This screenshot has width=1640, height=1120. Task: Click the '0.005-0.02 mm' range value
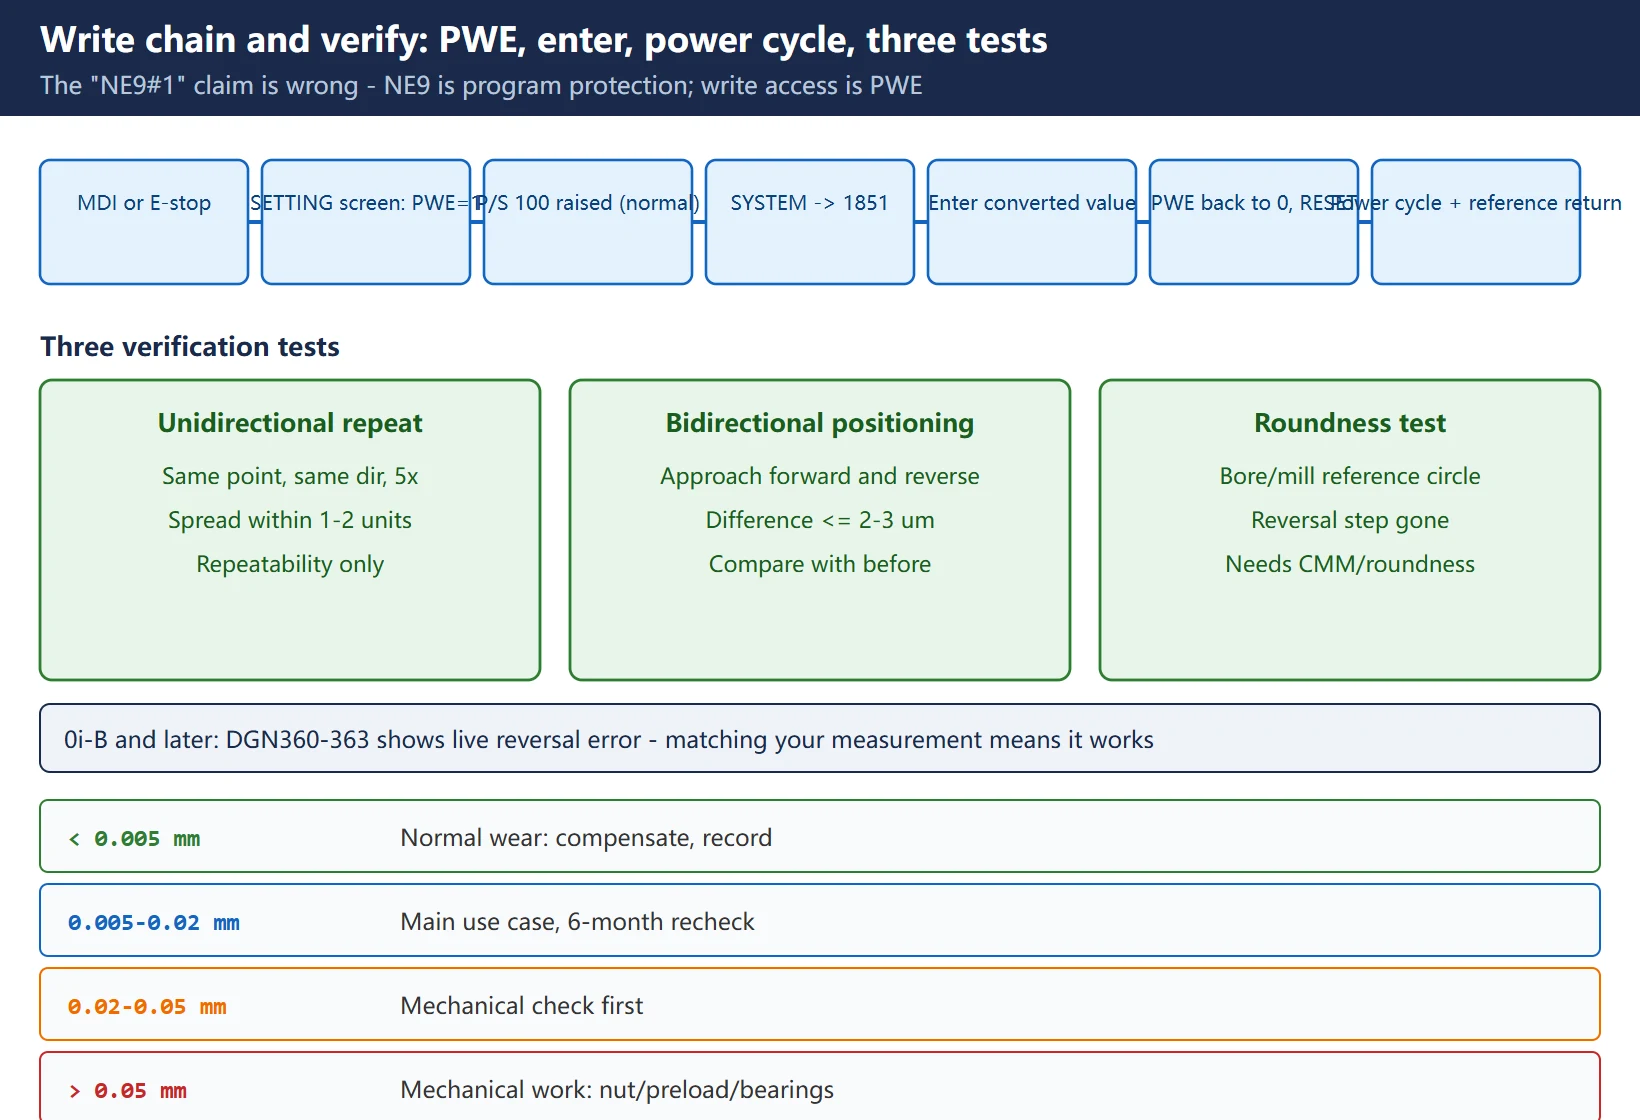pyautogui.click(x=154, y=923)
